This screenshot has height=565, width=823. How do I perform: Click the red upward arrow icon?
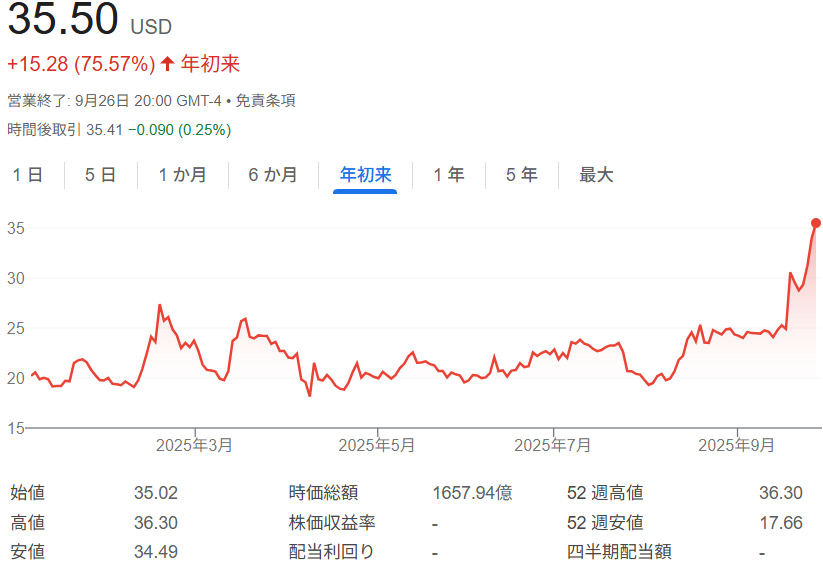coord(167,64)
